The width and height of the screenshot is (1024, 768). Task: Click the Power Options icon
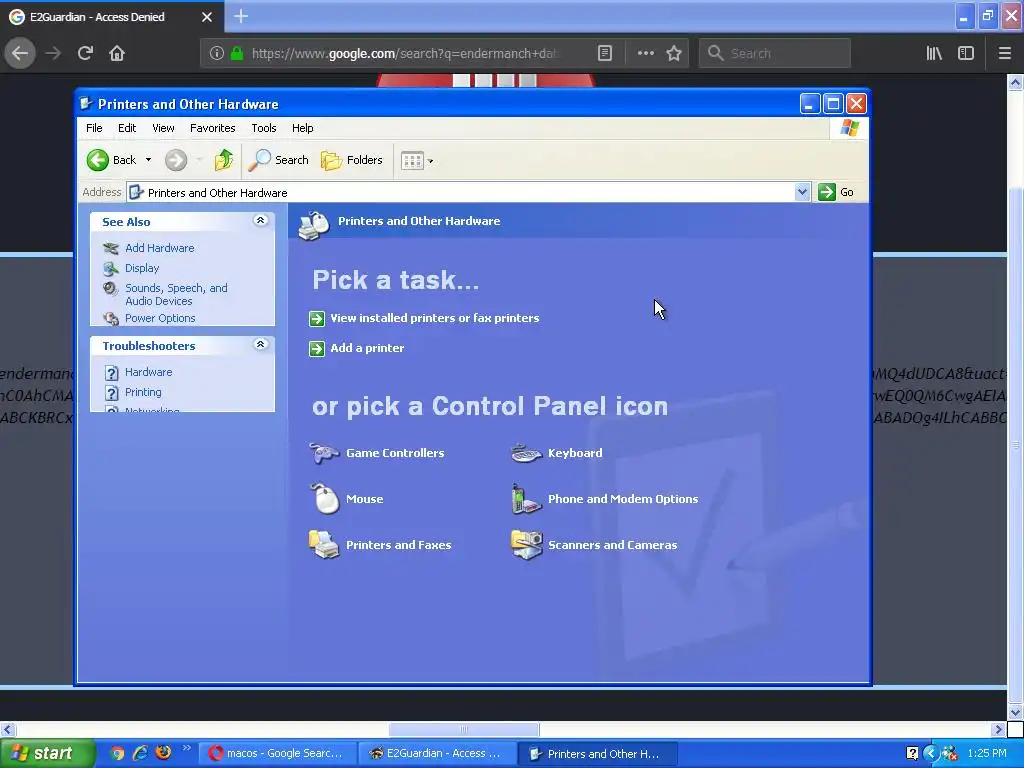click(x=111, y=319)
